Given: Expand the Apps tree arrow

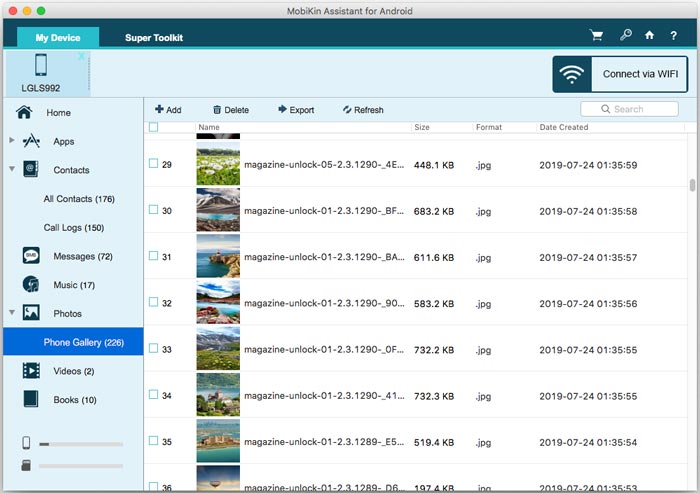Looking at the screenshot, I should pos(11,141).
